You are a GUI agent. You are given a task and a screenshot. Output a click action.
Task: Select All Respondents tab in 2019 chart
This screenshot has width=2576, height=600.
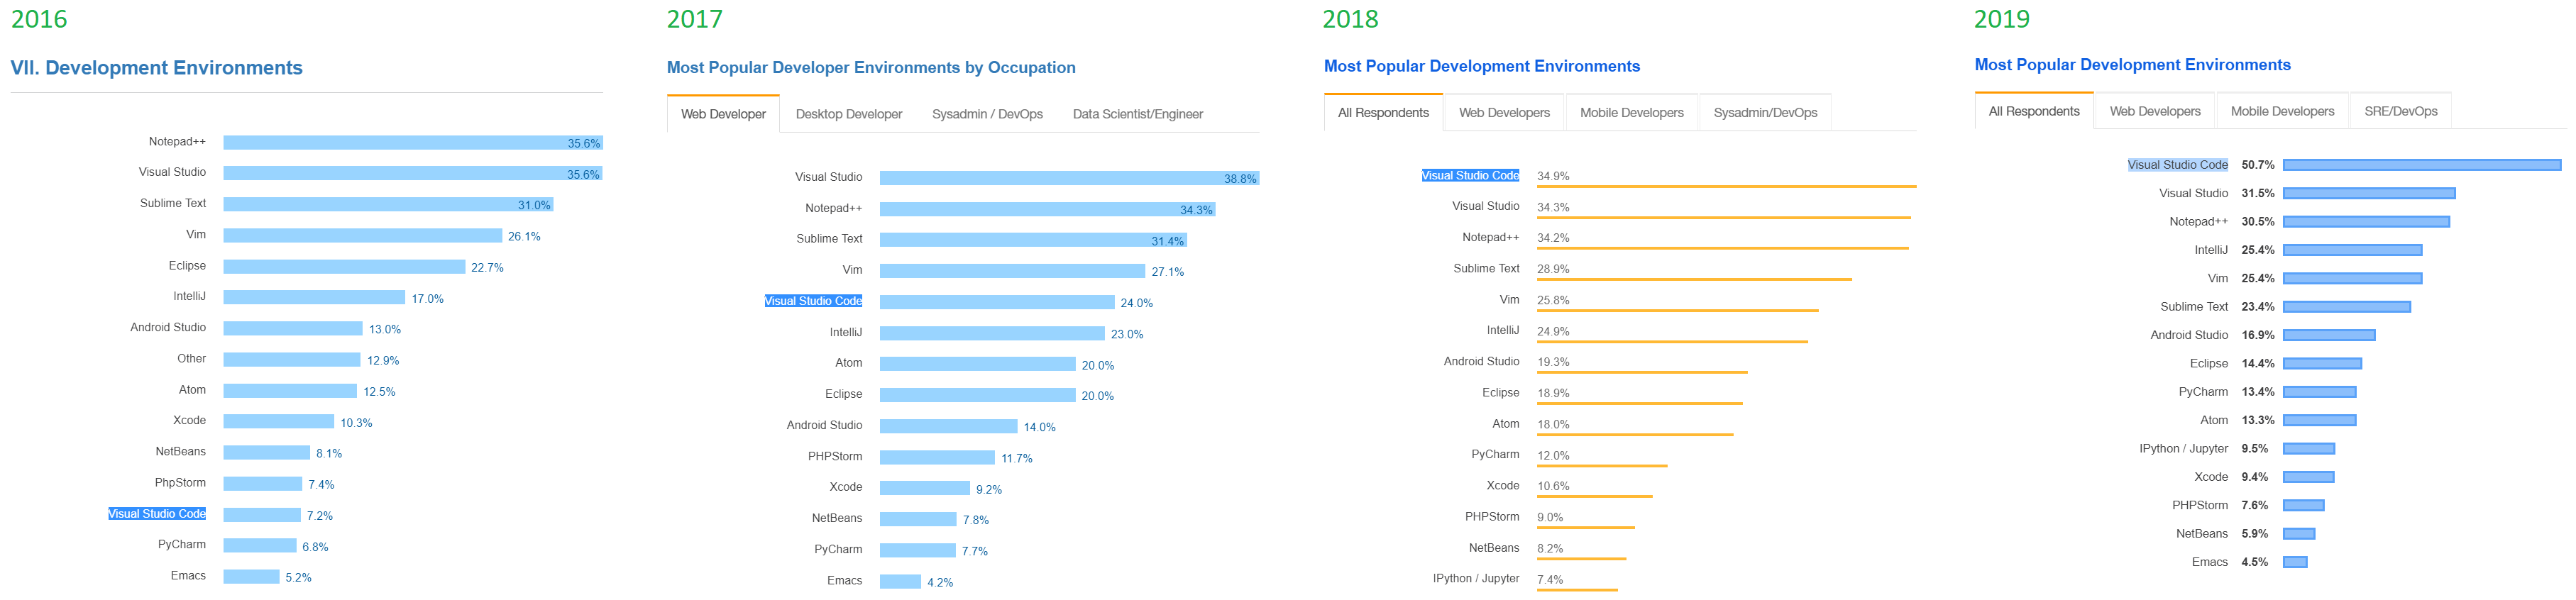point(2033,111)
